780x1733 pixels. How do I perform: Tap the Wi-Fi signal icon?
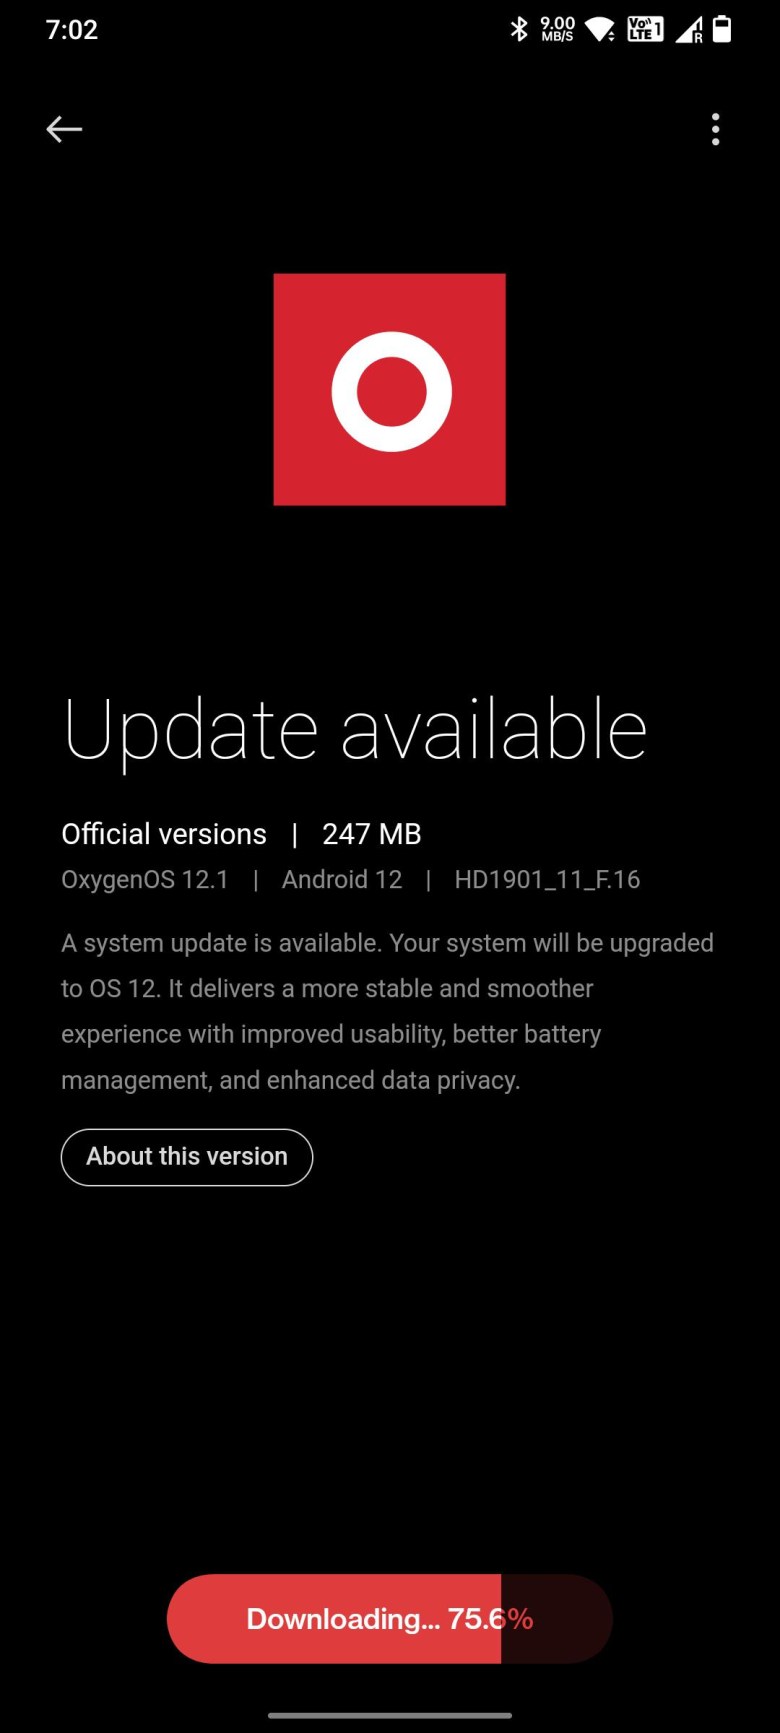pos(600,31)
